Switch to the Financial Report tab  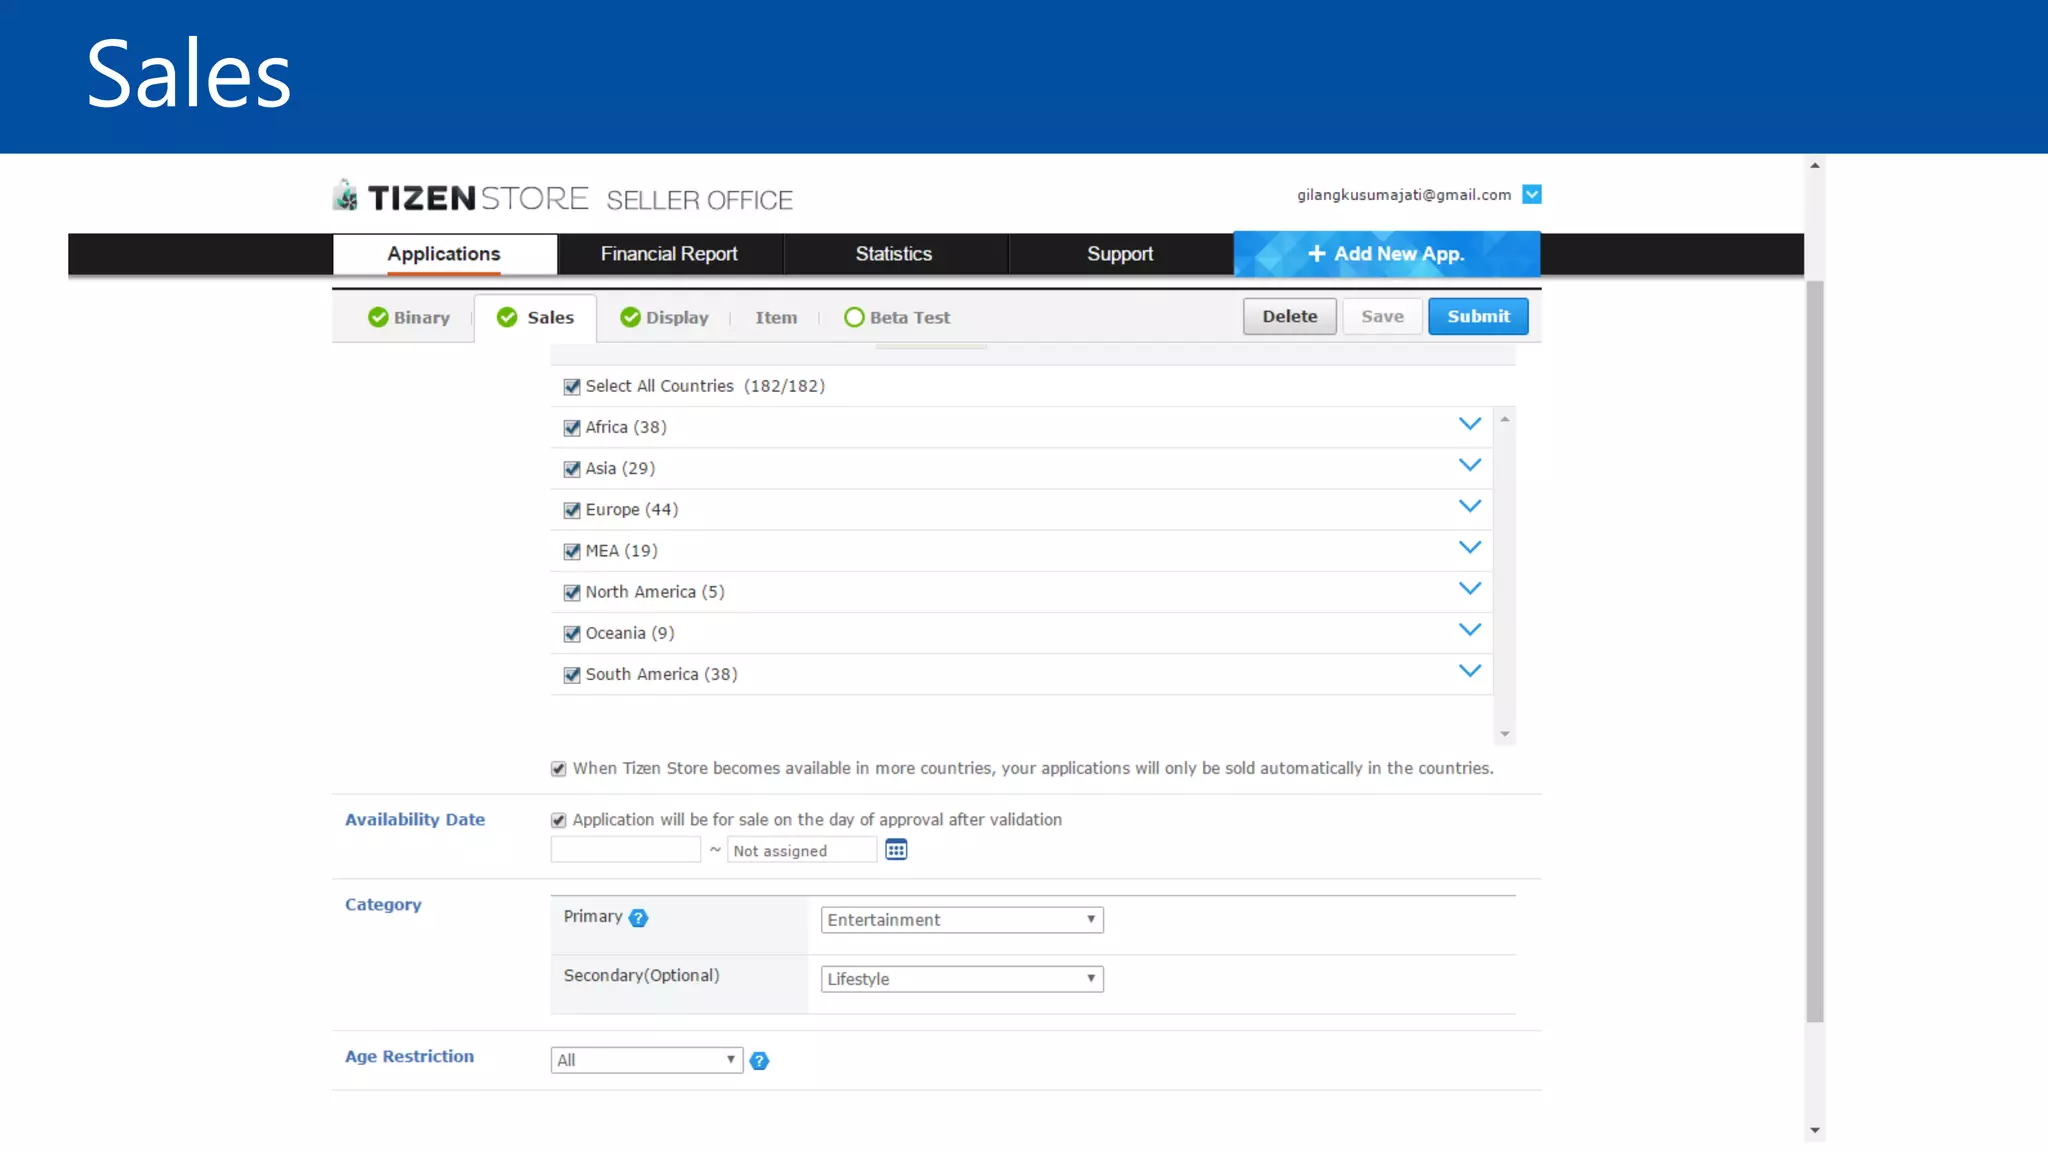coord(669,254)
